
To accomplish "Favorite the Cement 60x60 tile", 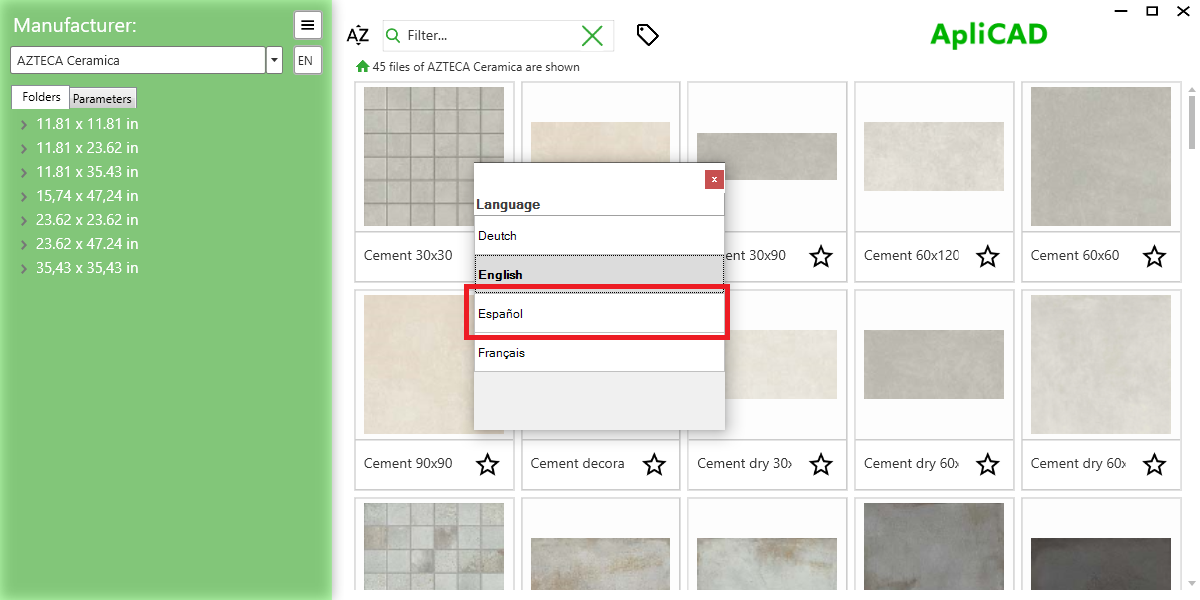I will [1154, 257].
